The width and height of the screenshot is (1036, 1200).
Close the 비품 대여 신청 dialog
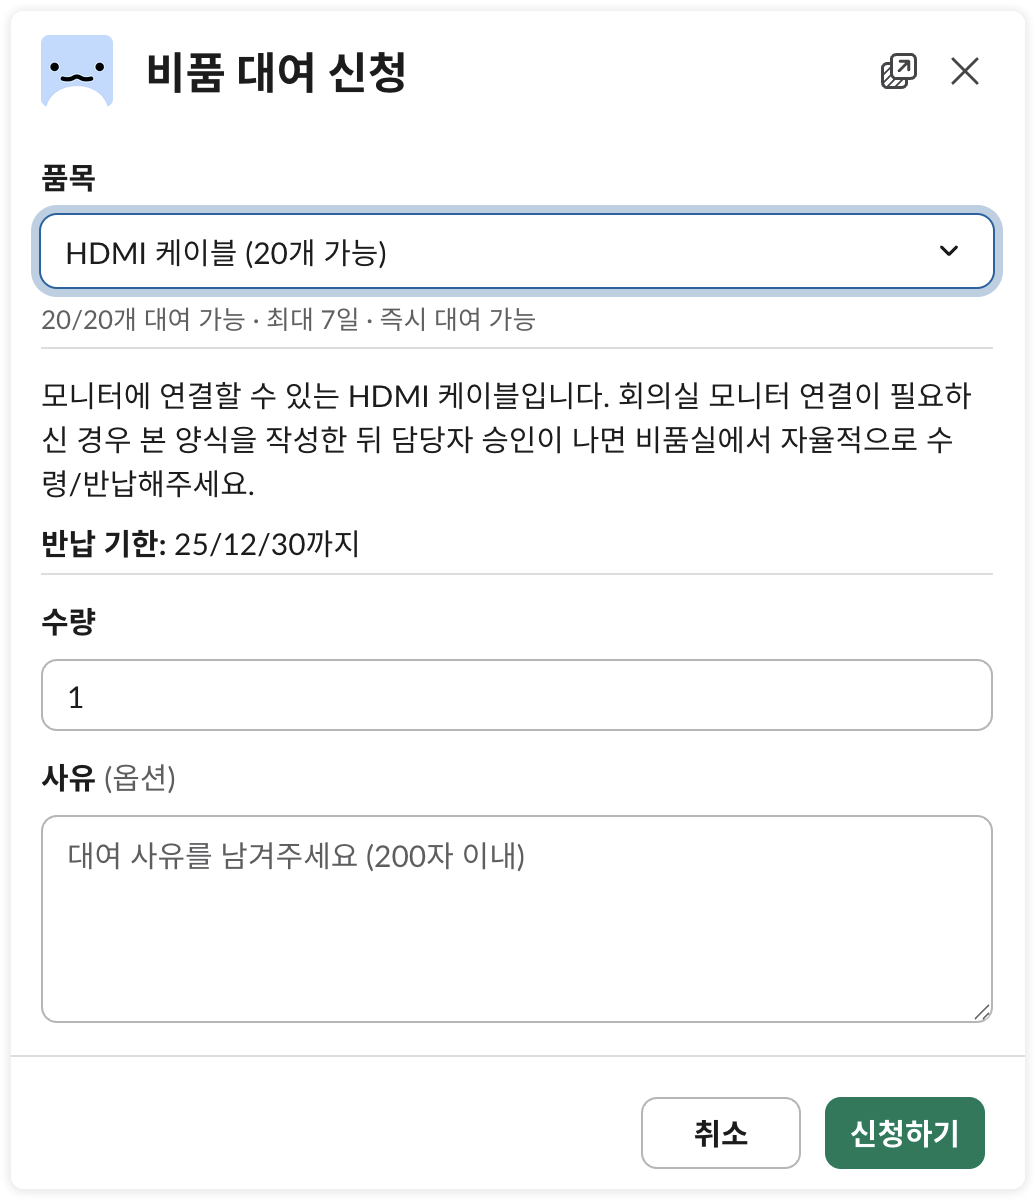click(964, 71)
